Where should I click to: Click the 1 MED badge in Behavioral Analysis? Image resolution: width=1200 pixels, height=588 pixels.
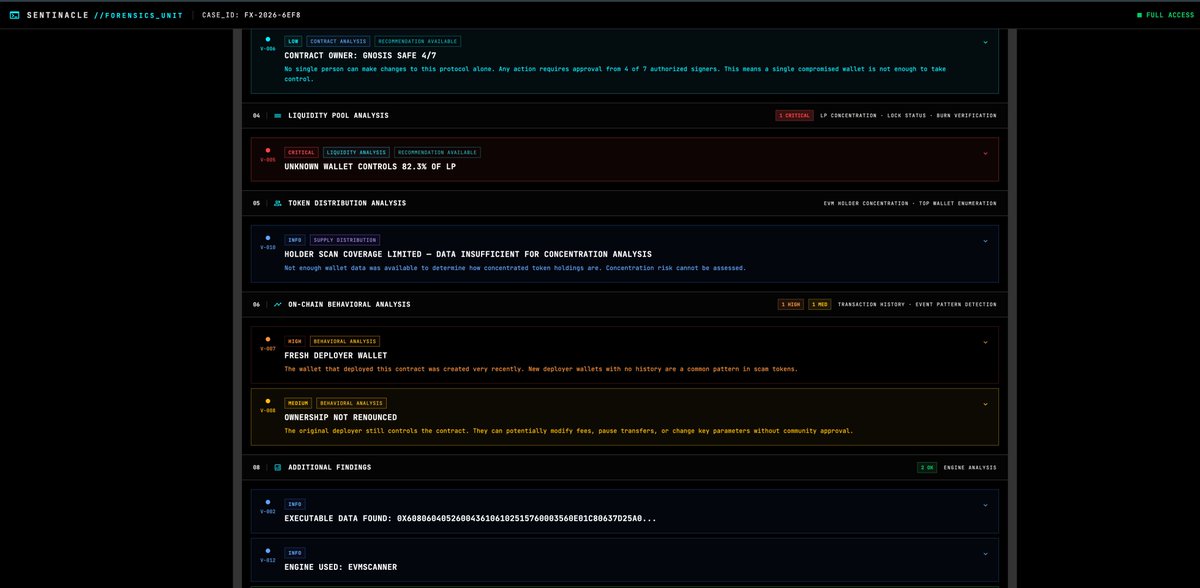pos(819,304)
